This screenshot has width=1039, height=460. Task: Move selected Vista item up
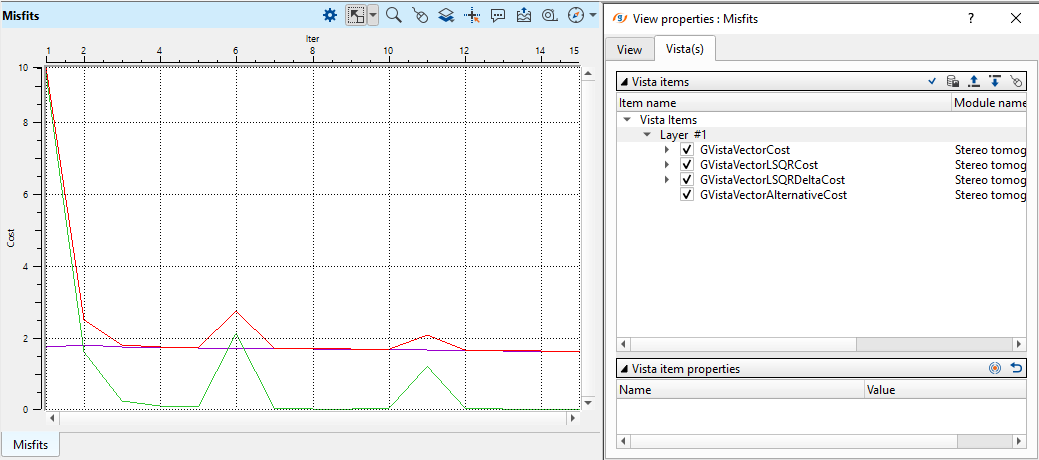974,82
